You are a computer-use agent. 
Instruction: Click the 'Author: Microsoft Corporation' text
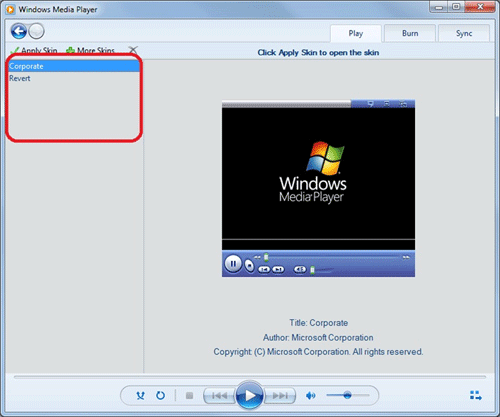click(318, 337)
